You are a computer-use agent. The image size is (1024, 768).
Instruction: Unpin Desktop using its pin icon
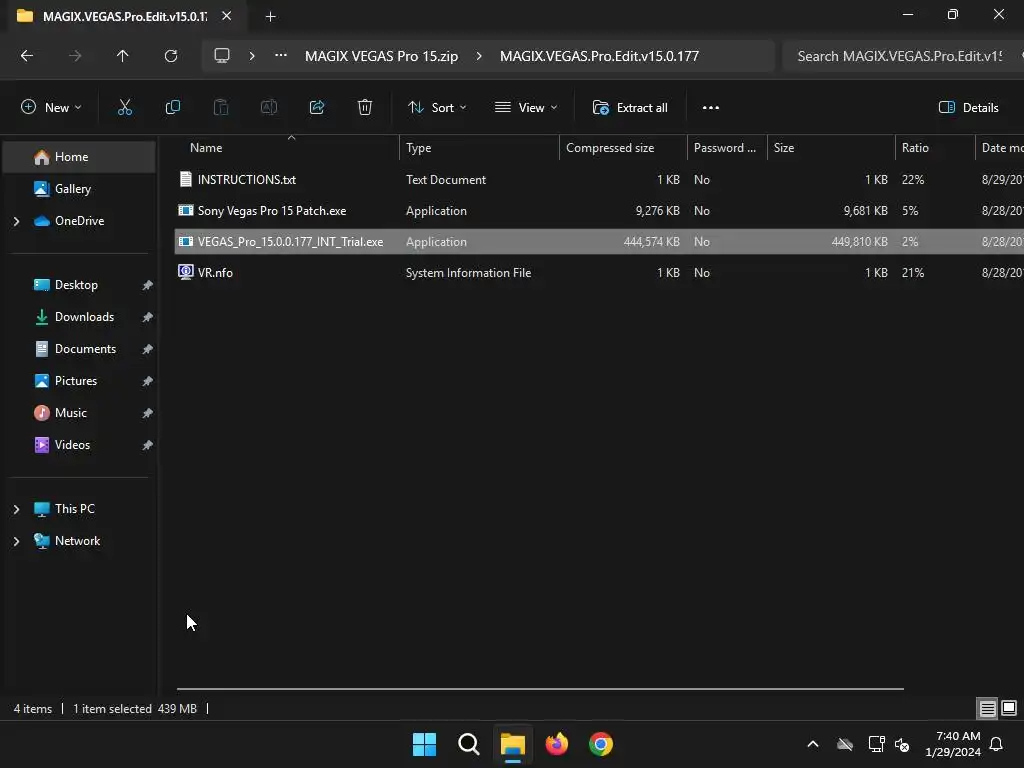[148, 285]
